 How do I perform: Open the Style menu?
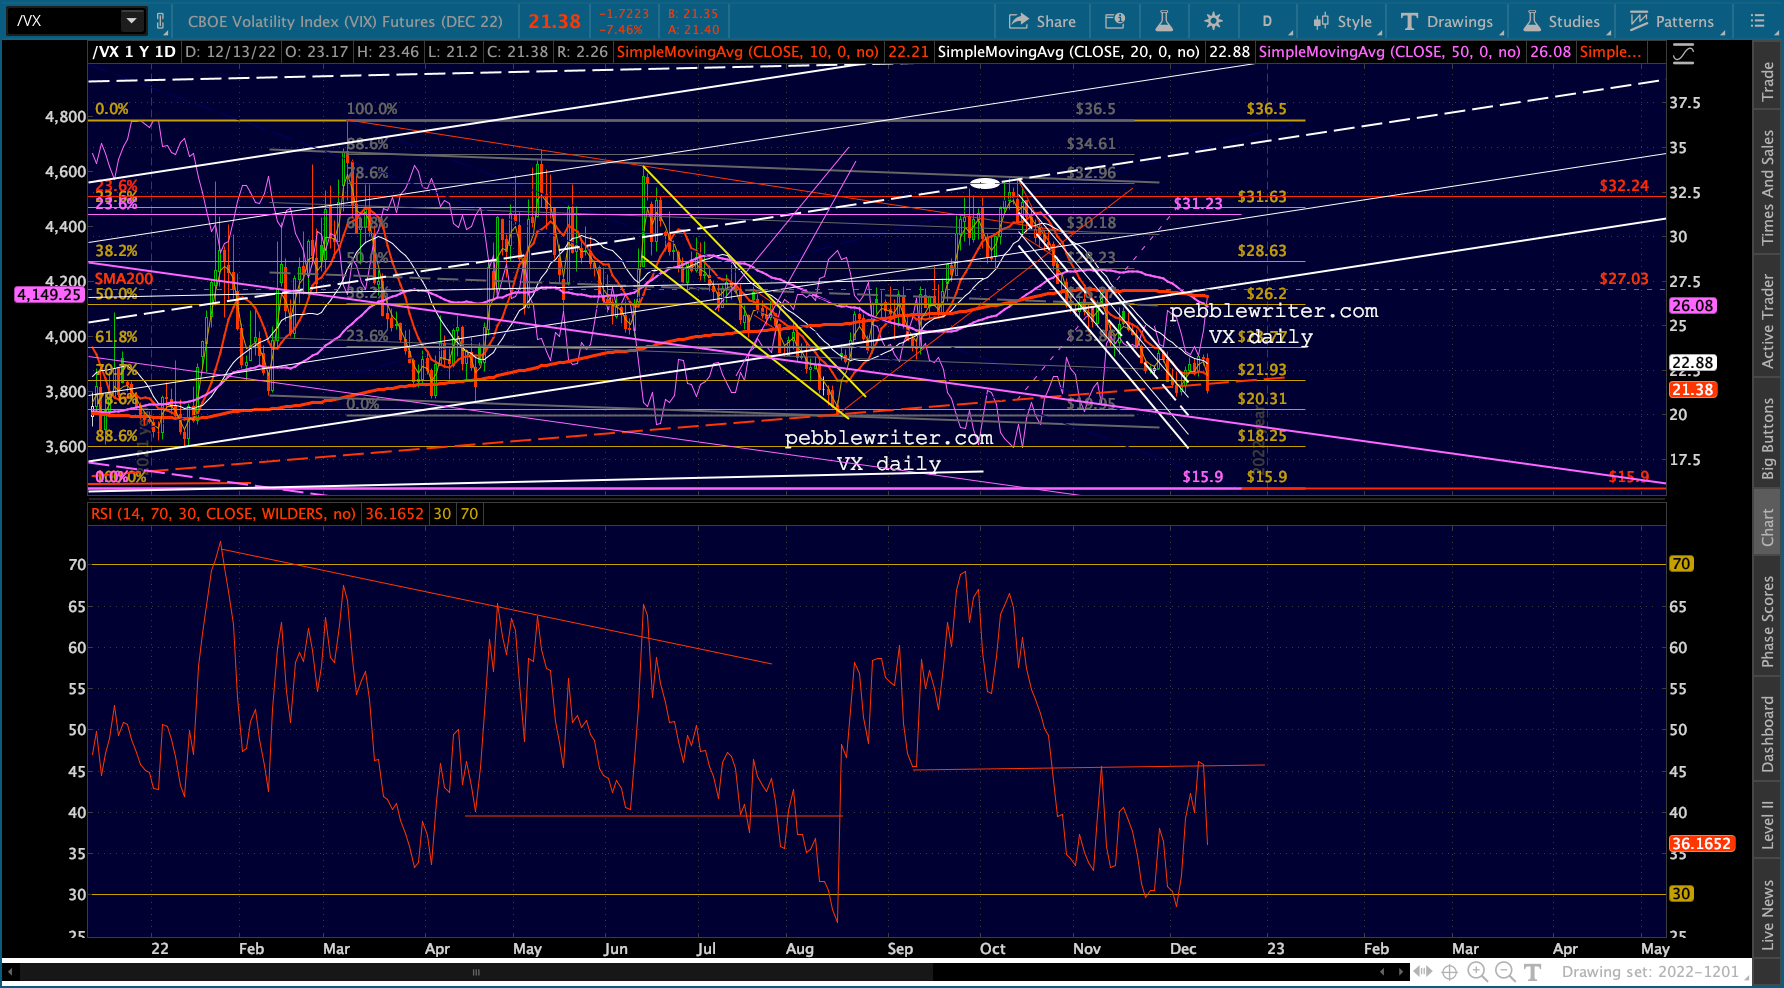point(1343,21)
